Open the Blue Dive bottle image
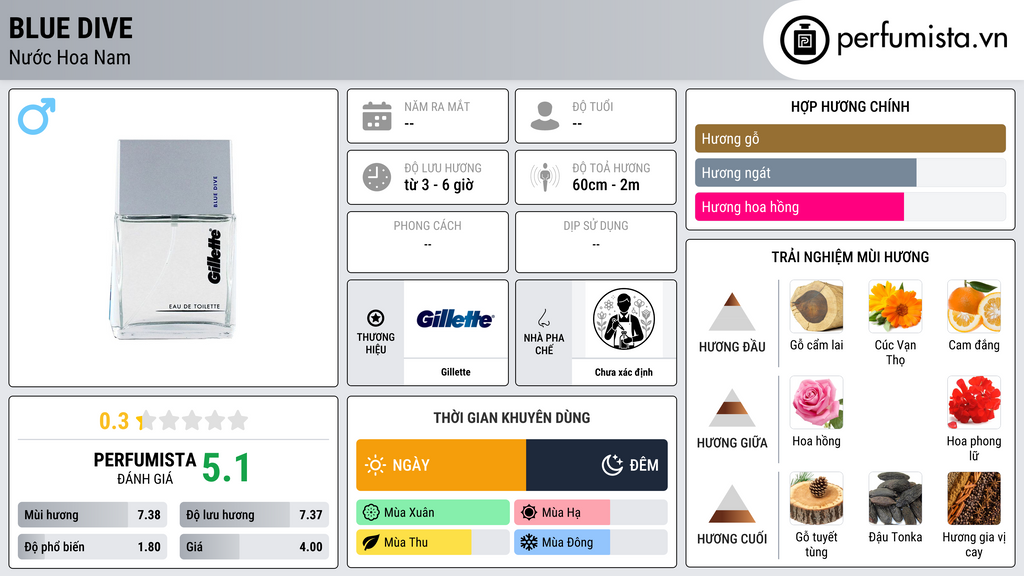Viewport: 1024px width, 576px height. pos(173,239)
